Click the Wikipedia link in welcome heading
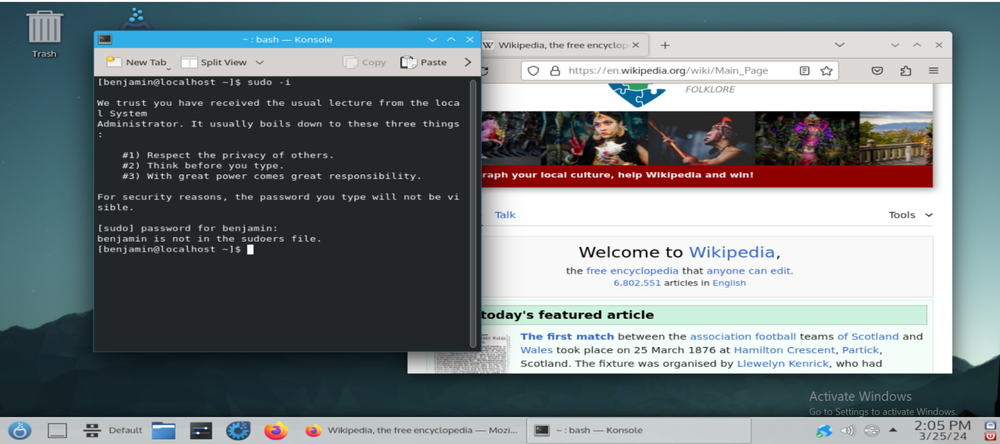This screenshot has width=1000, height=444. 732,251
